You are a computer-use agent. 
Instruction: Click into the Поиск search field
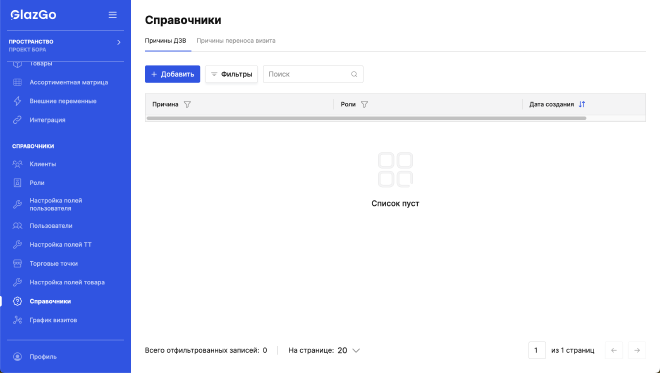click(x=313, y=74)
